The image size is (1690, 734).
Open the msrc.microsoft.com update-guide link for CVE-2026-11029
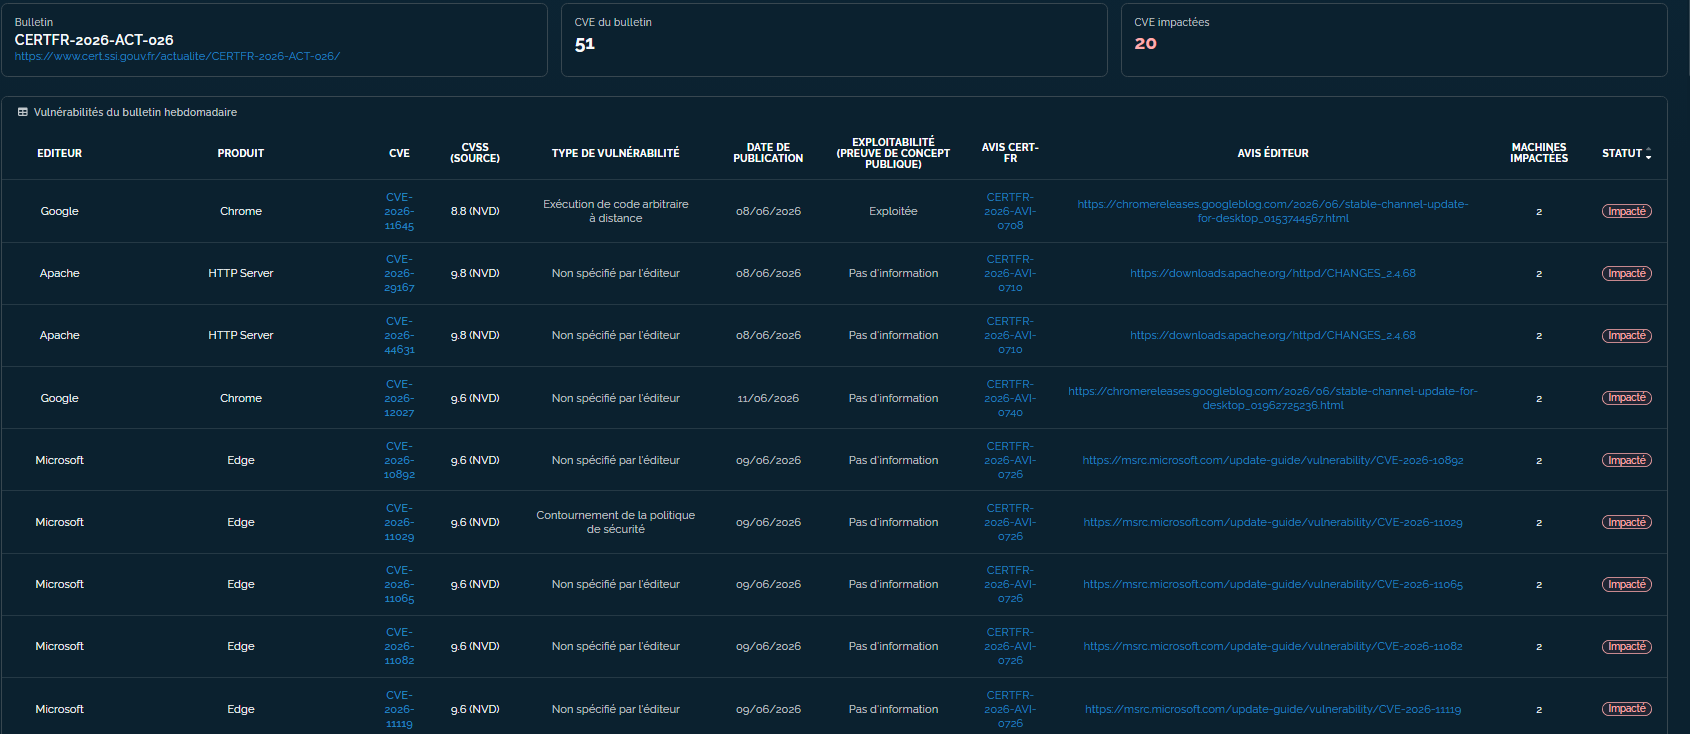click(x=1273, y=522)
